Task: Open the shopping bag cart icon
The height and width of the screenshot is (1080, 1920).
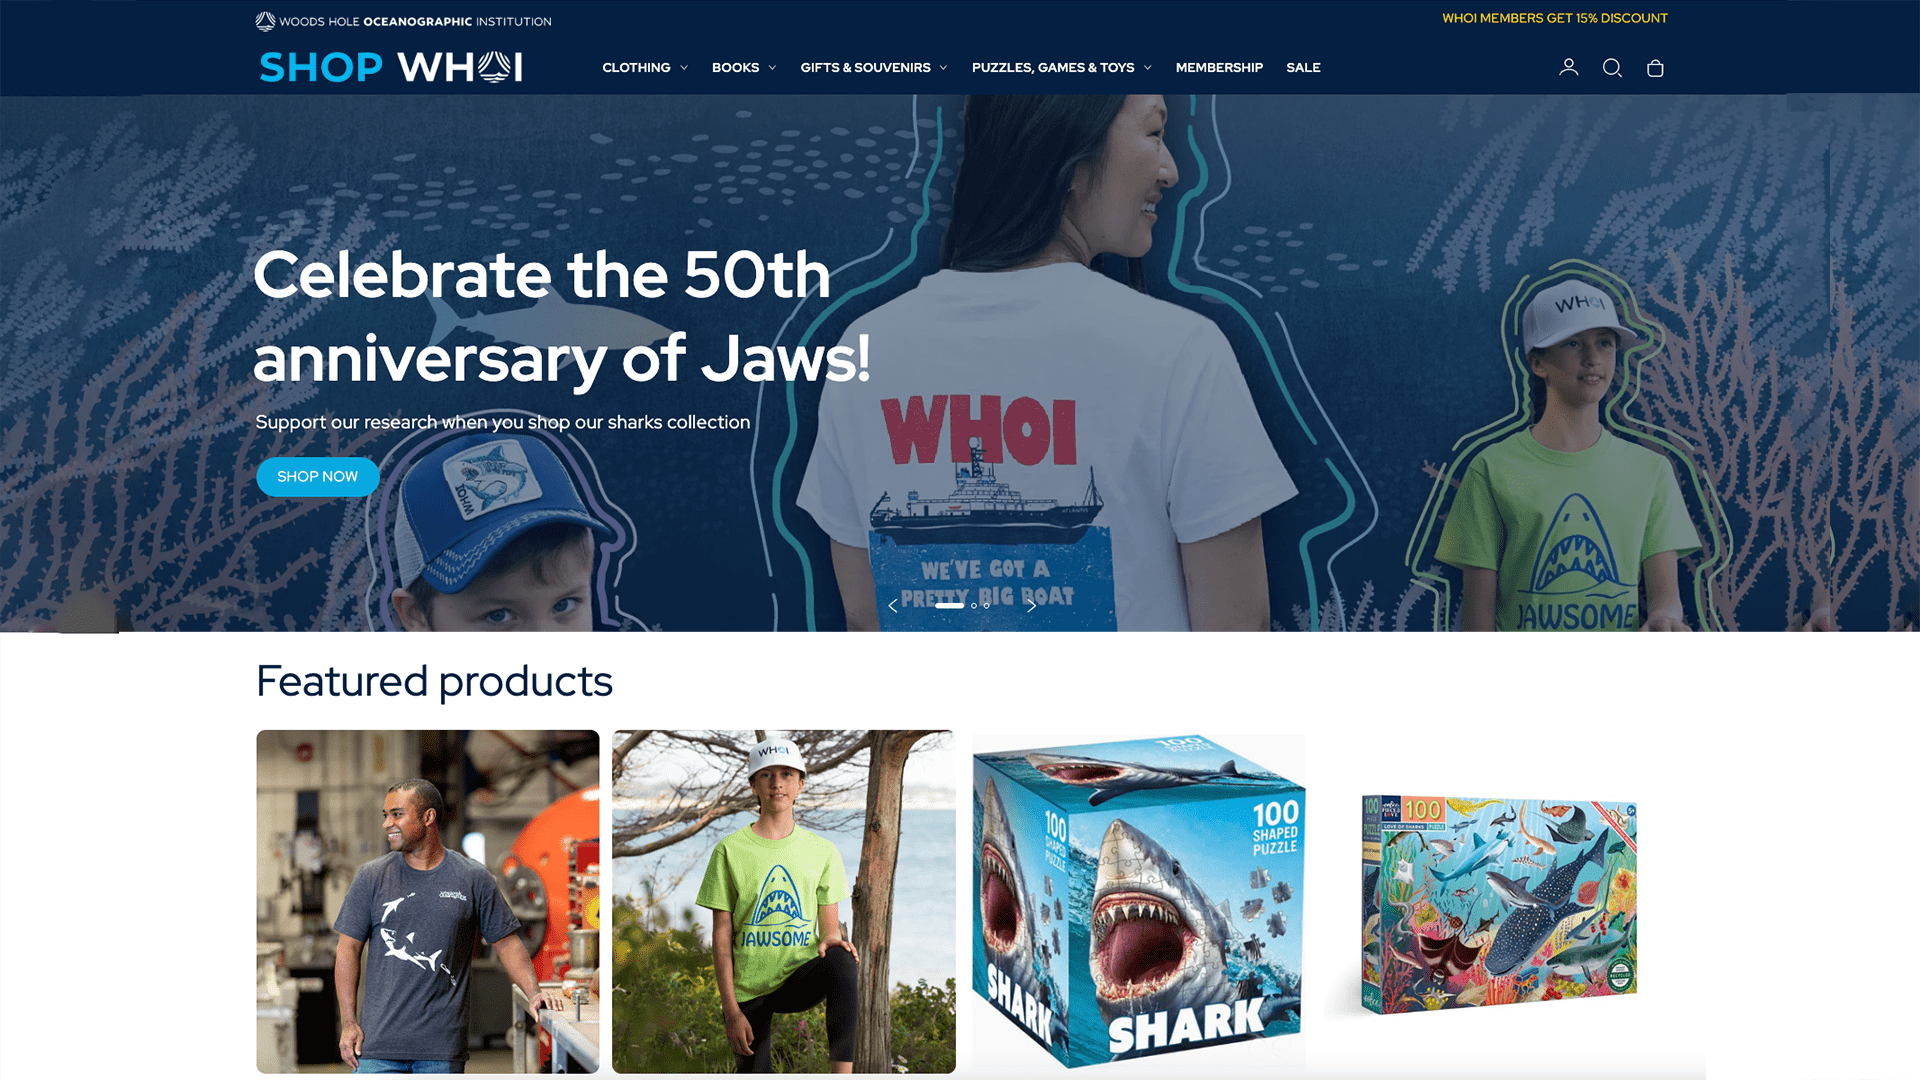Action: tap(1655, 68)
